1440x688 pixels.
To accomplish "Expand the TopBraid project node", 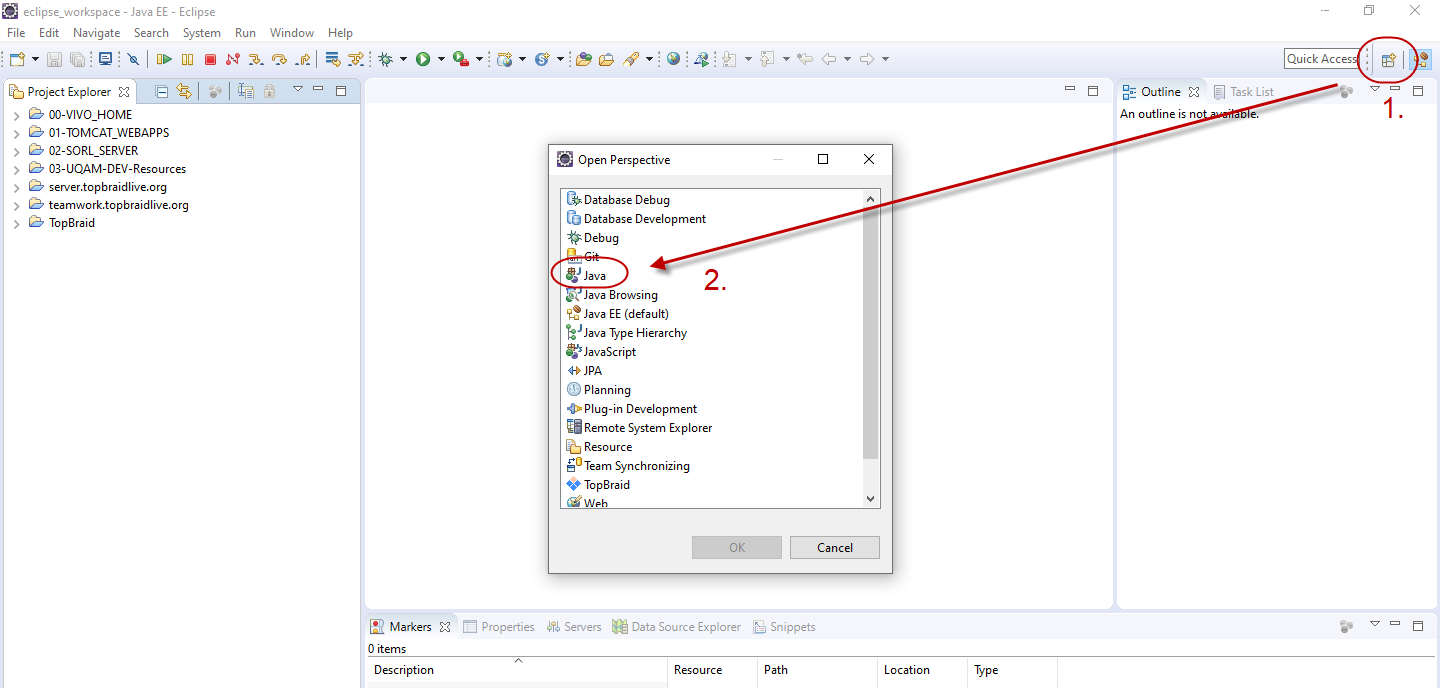I will (x=17, y=223).
